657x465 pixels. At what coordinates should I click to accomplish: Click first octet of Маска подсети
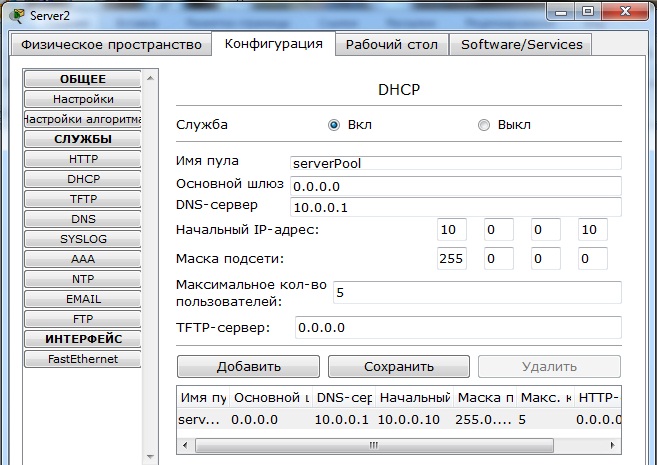(x=452, y=258)
